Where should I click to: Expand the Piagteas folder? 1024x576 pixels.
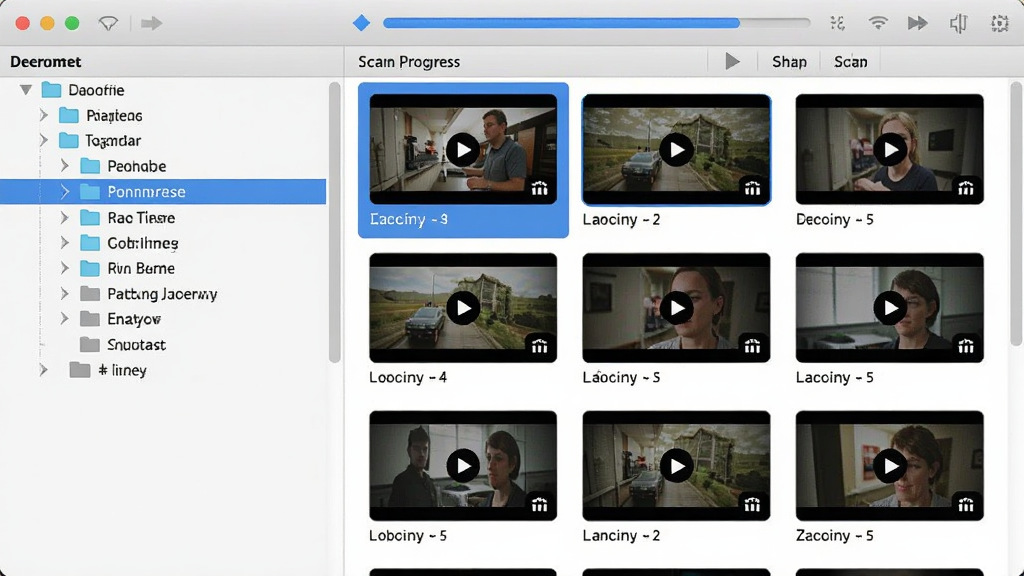(x=43, y=115)
